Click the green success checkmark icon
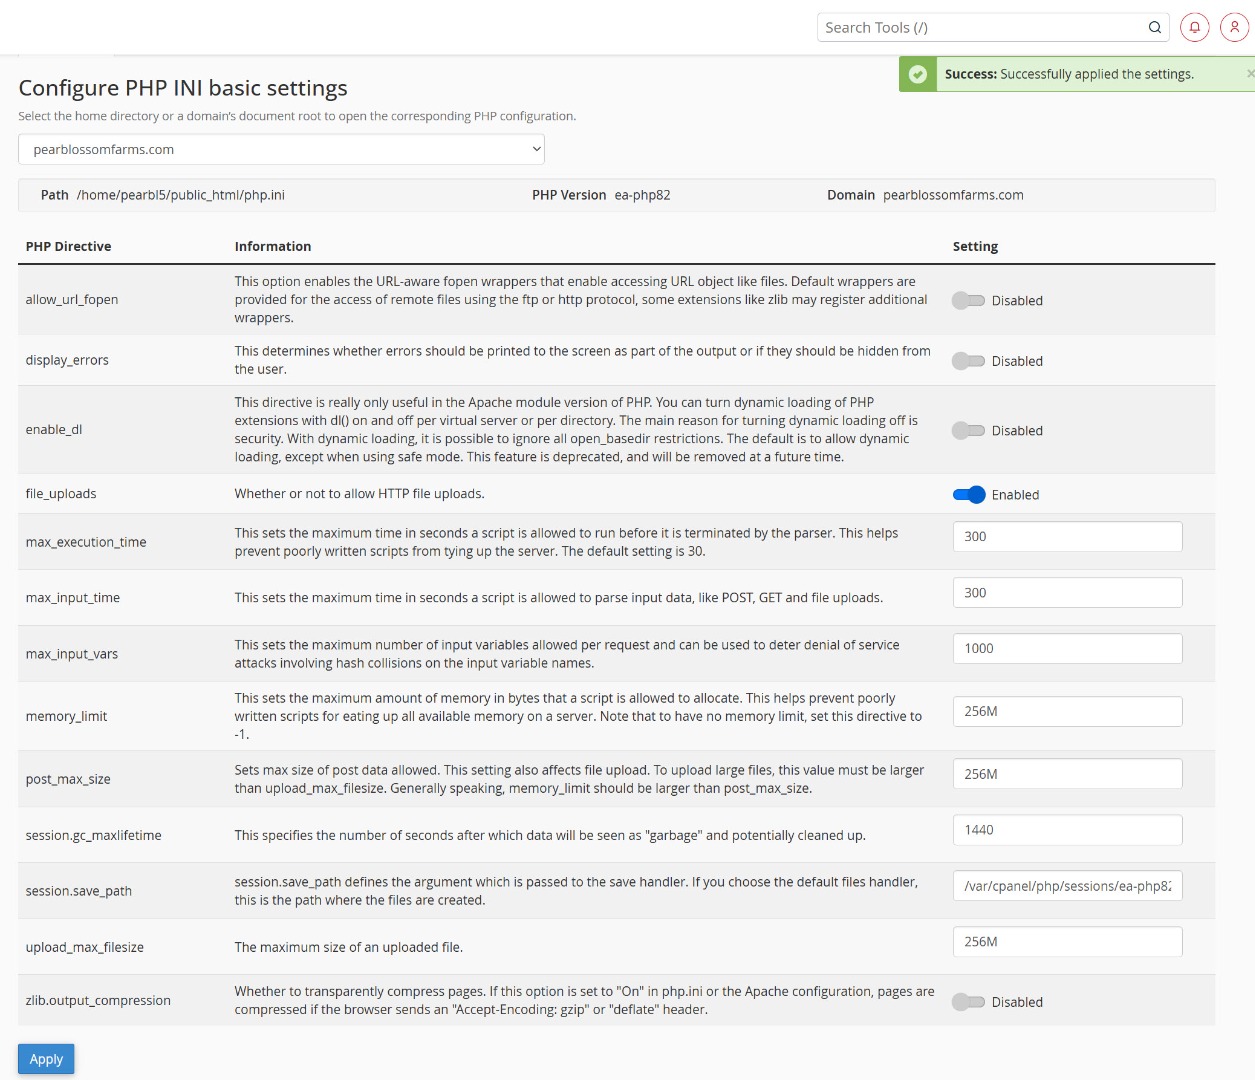Screen dimensions: 1255x1080 918,74
